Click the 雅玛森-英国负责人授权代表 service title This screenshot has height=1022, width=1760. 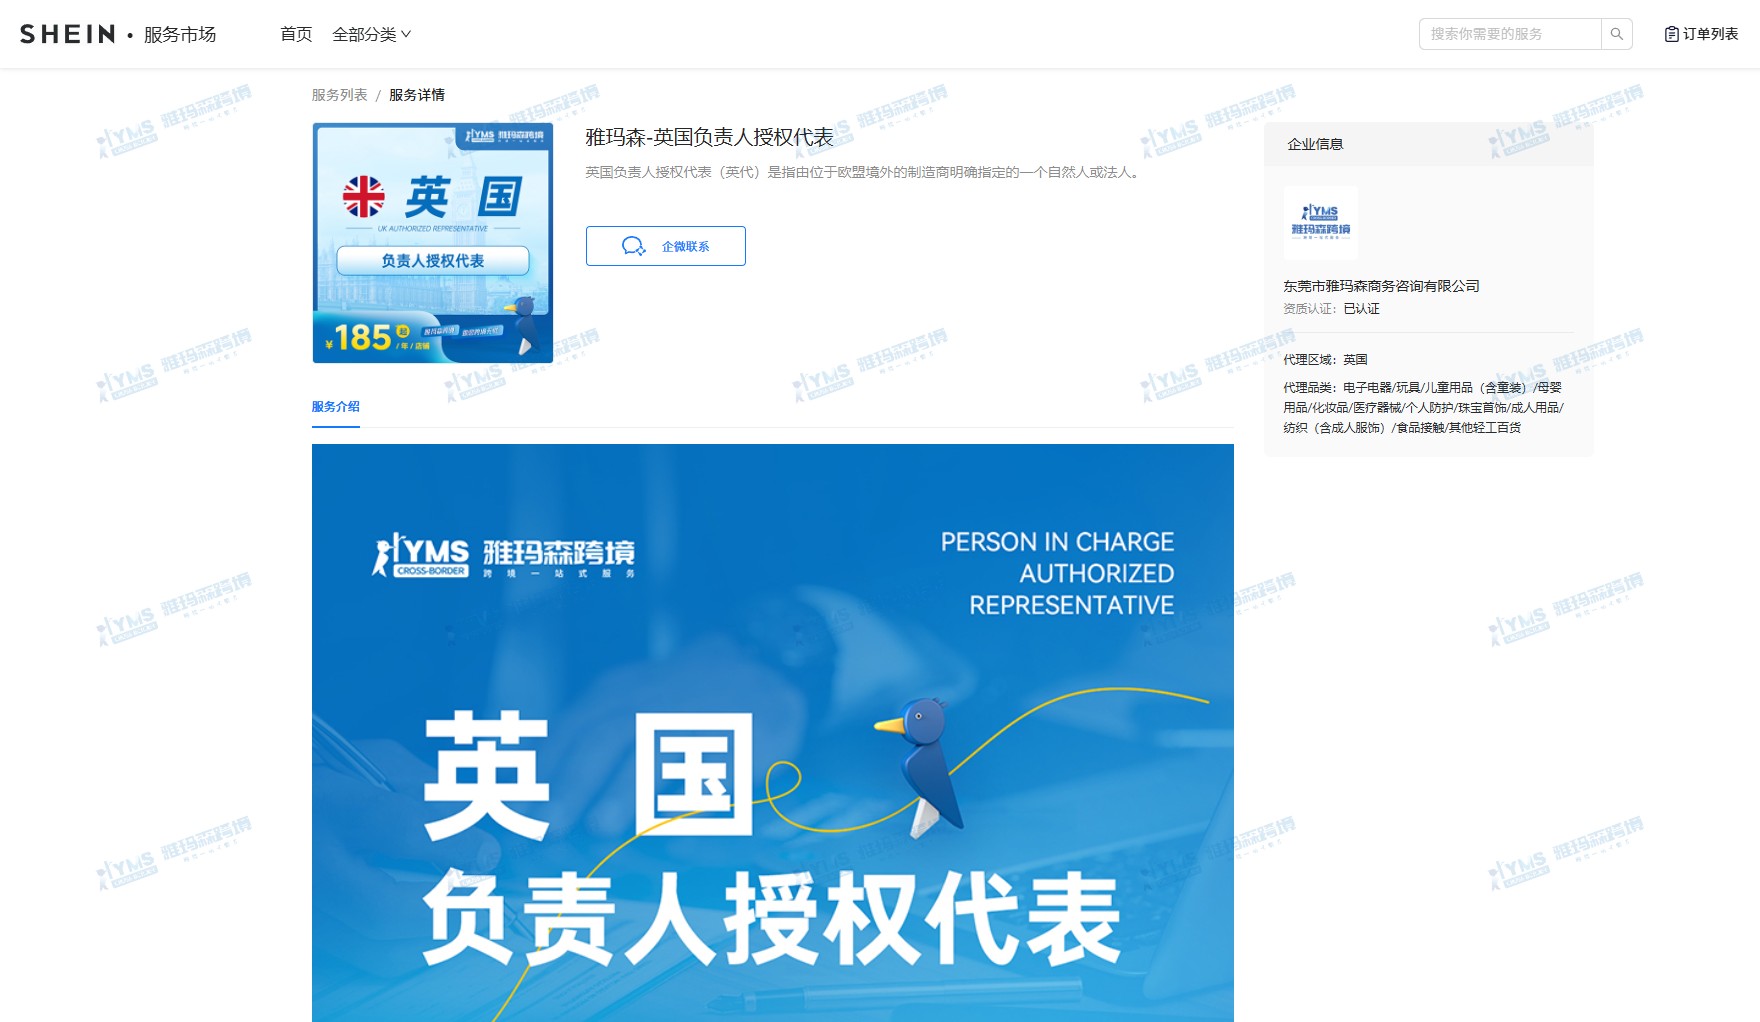tap(709, 137)
